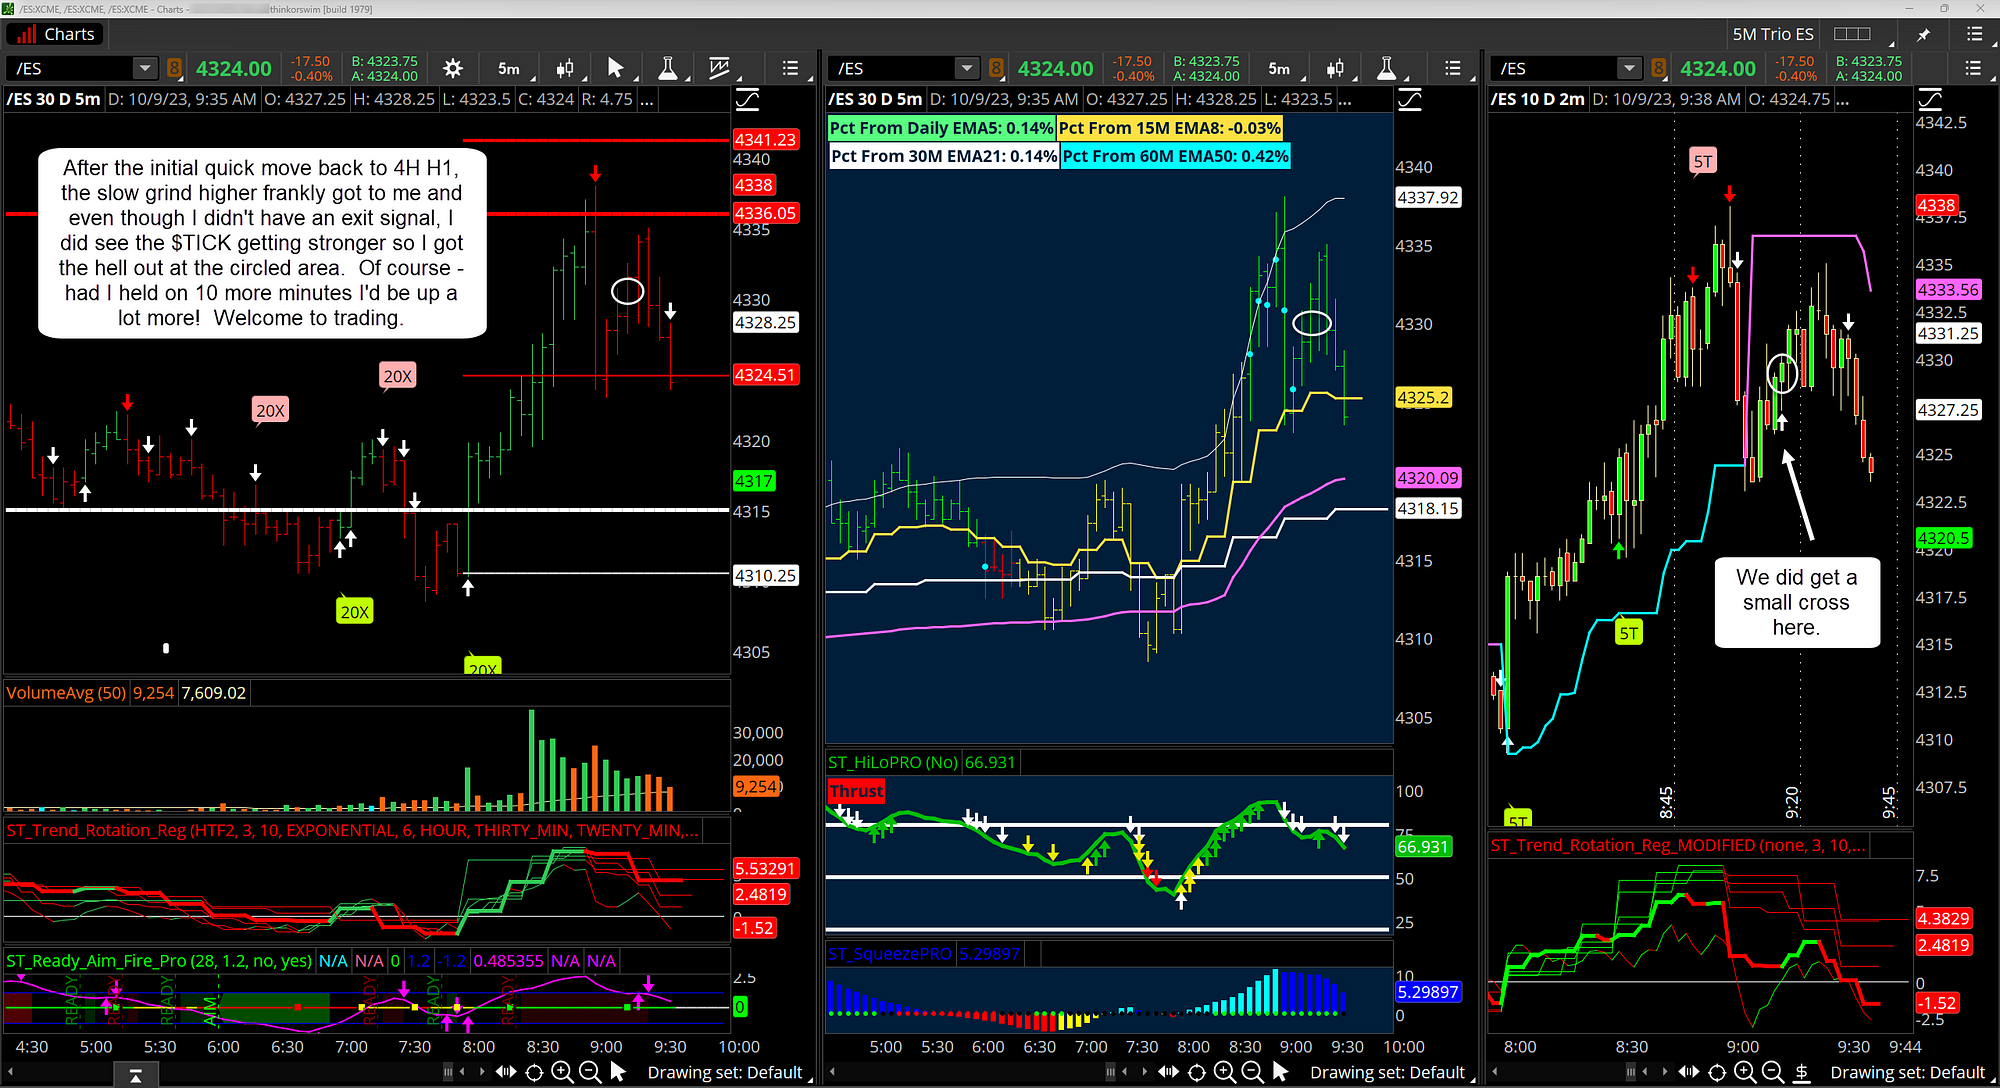2000x1088 pixels.
Task: Expand the /ES symbol dropdown in middle chart
Action: coord(966,68)
